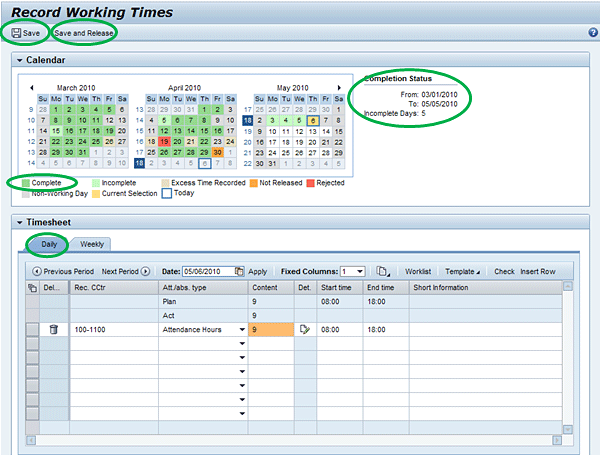Open details icon for Attendance Hours row
The image size is (600, 456).
304,328
